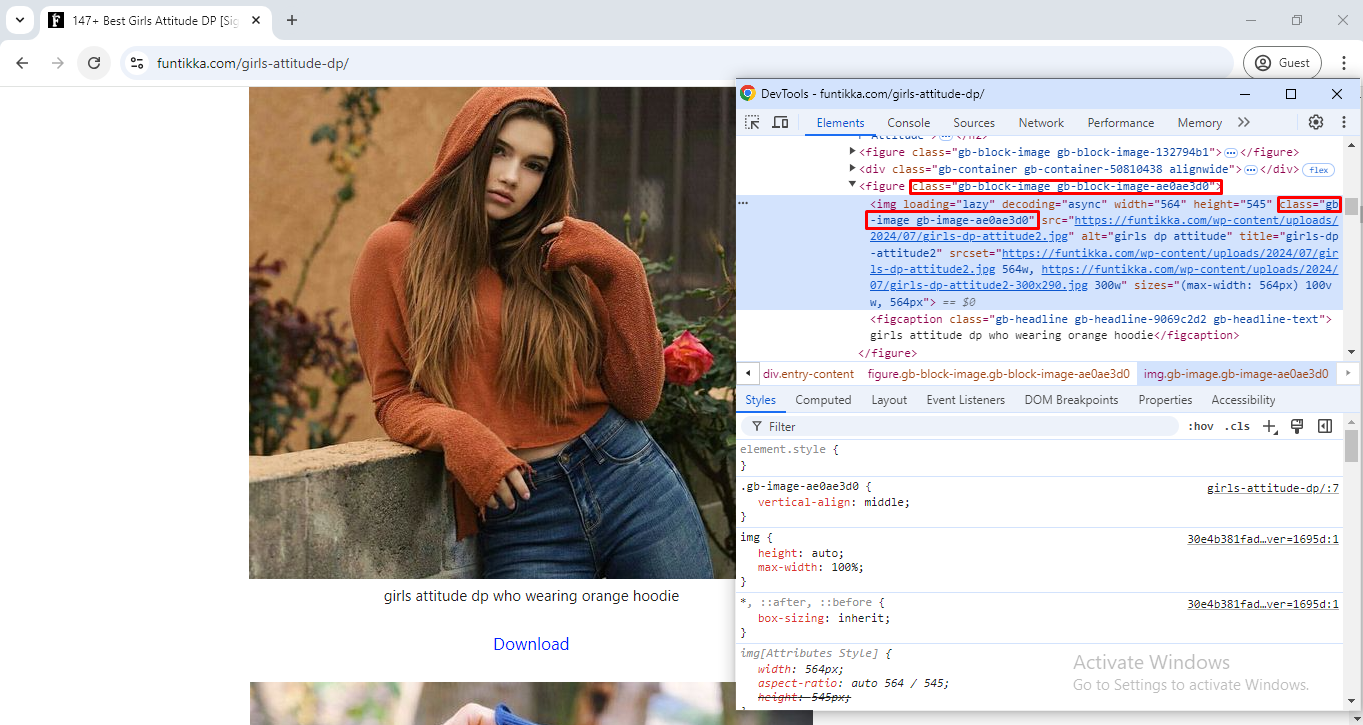Click the girl in orange hoodie image
The width and height of the screenshot is (1363, 725).
[492, 332]
